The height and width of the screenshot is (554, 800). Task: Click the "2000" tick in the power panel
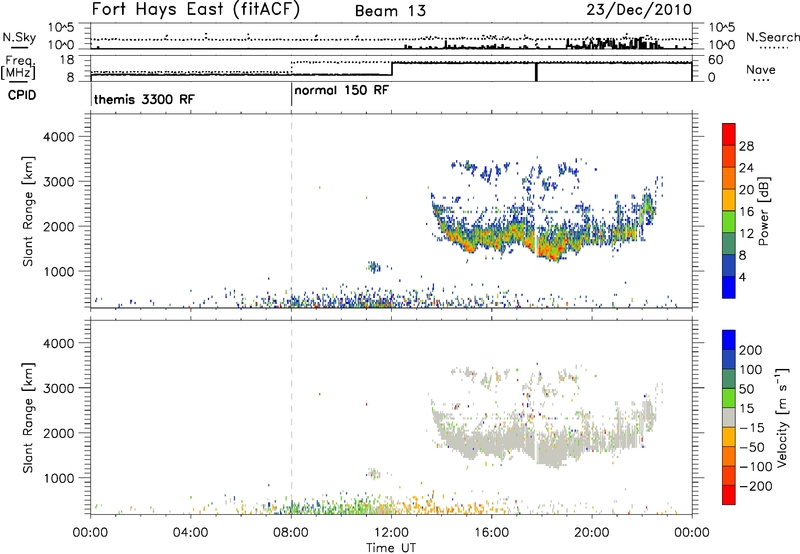point(58,226)
